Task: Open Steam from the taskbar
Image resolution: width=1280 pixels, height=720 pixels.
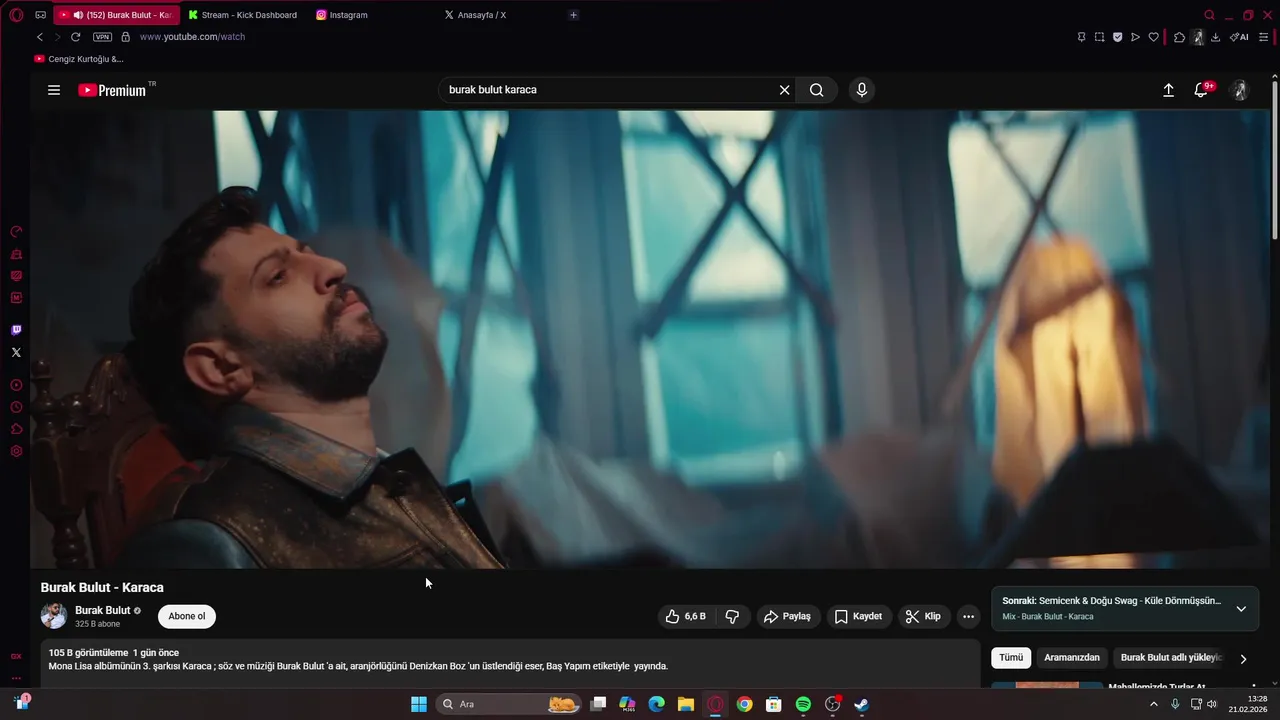Action: [x=862, y=704]
